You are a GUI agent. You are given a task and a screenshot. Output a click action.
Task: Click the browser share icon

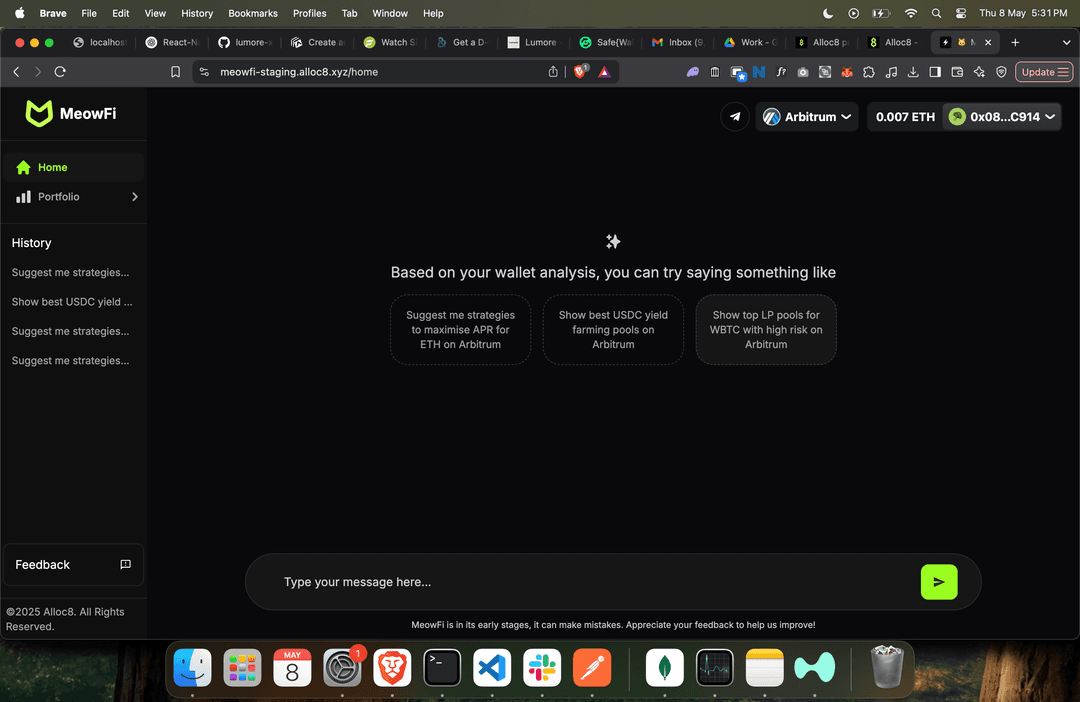click(x=553, y=72)
